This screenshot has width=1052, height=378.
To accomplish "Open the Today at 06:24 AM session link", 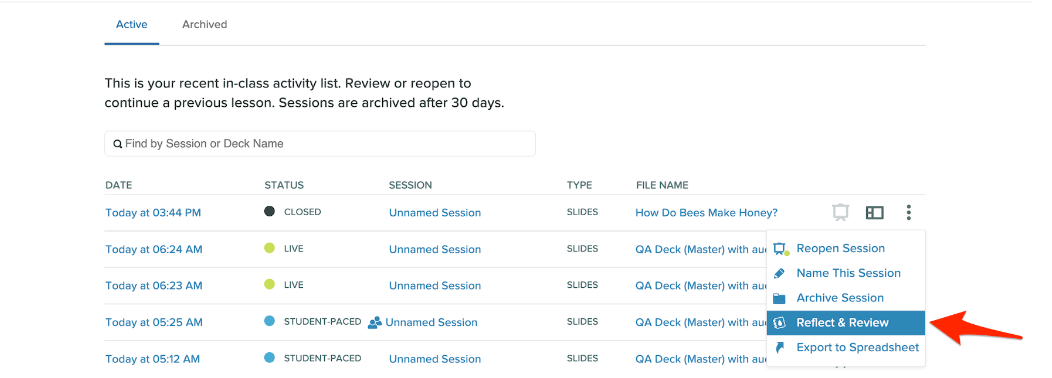I will coord(154,249).
